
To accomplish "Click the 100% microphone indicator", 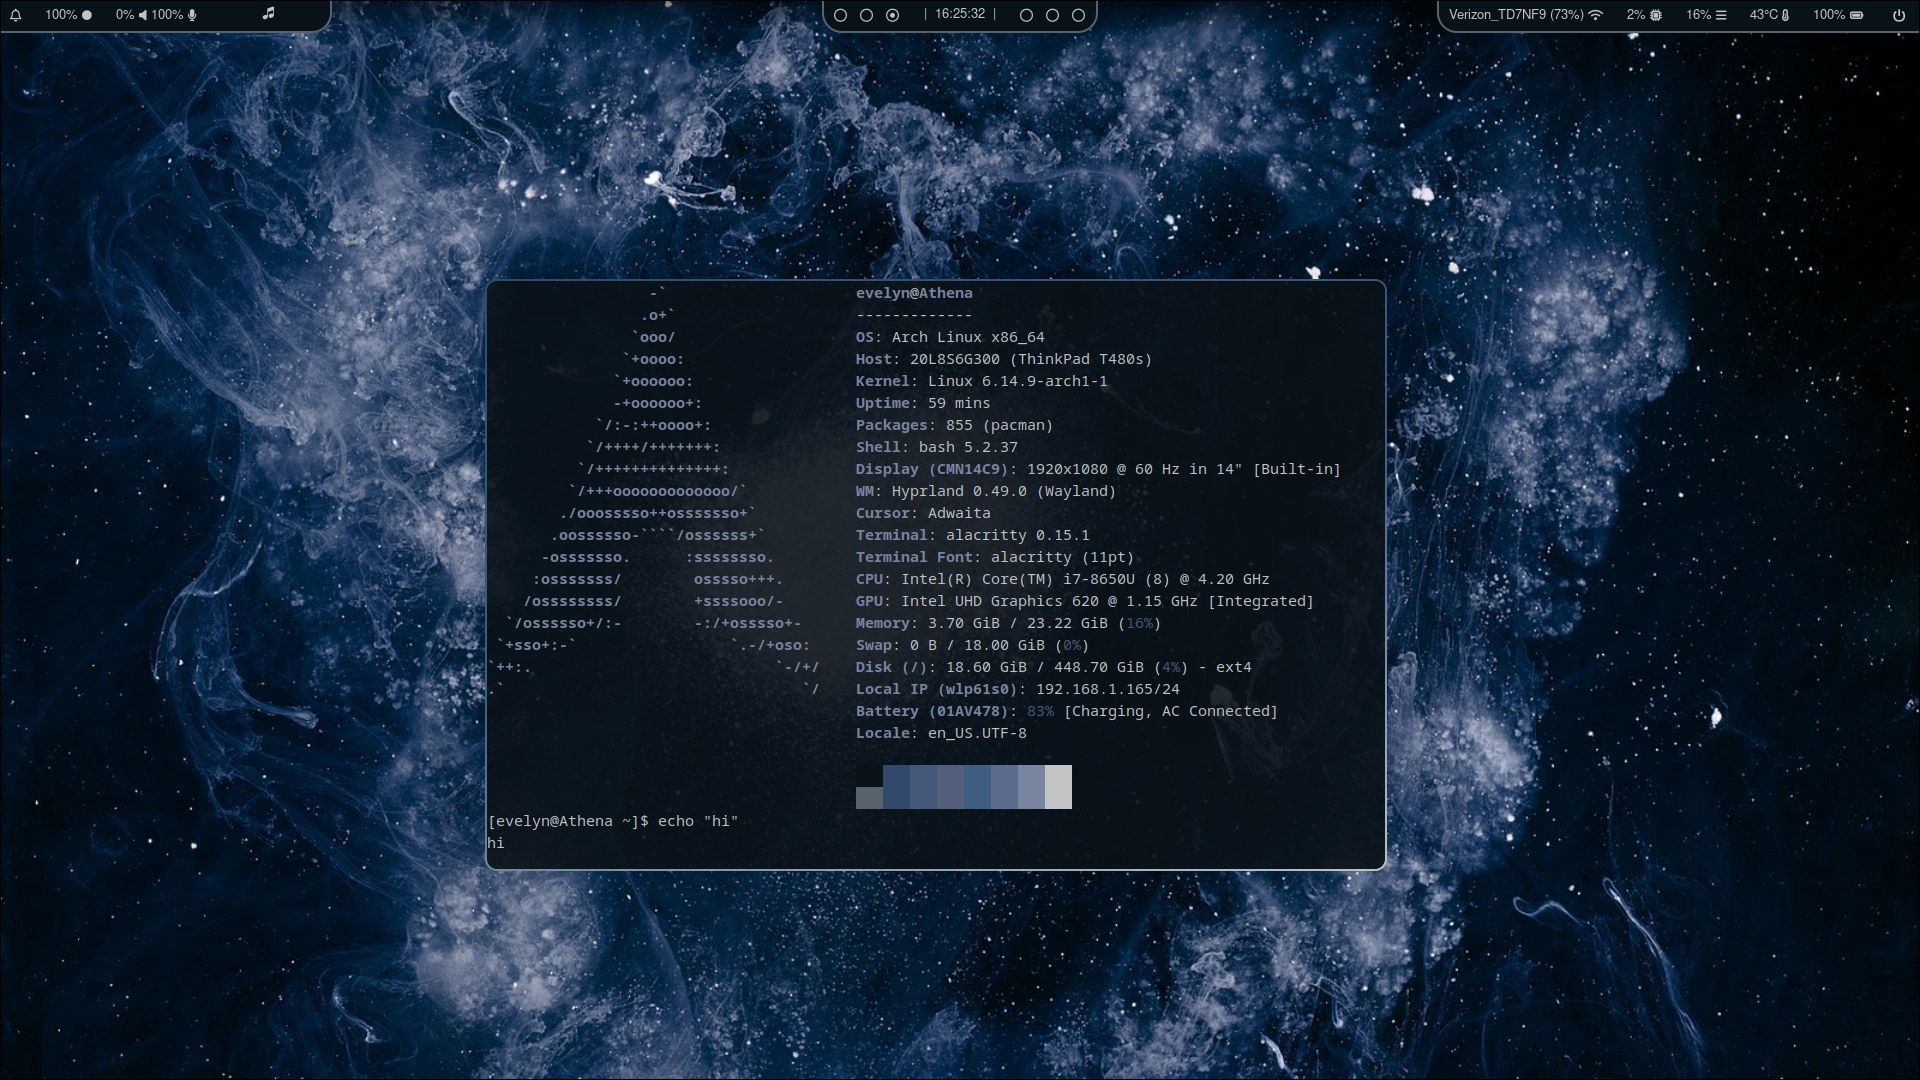I will [x=174, y=15].
